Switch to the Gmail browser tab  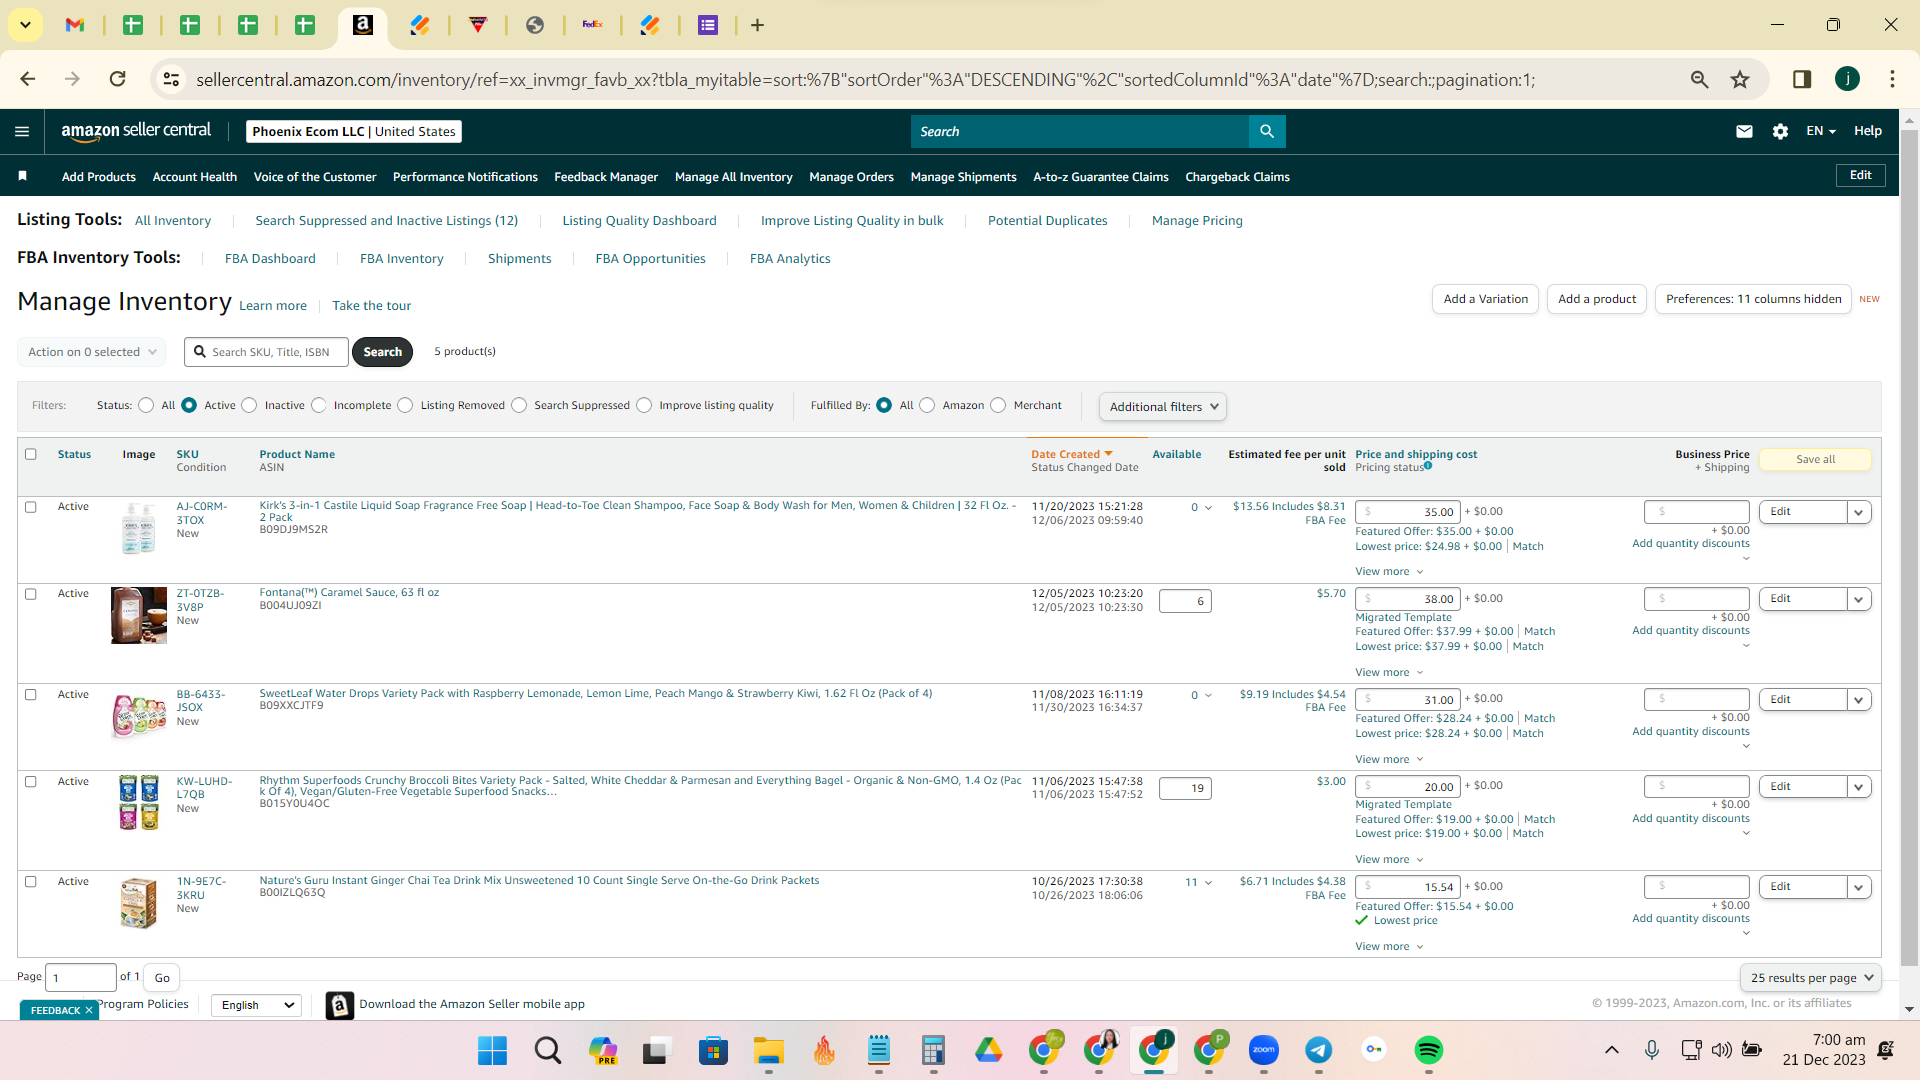75,25
